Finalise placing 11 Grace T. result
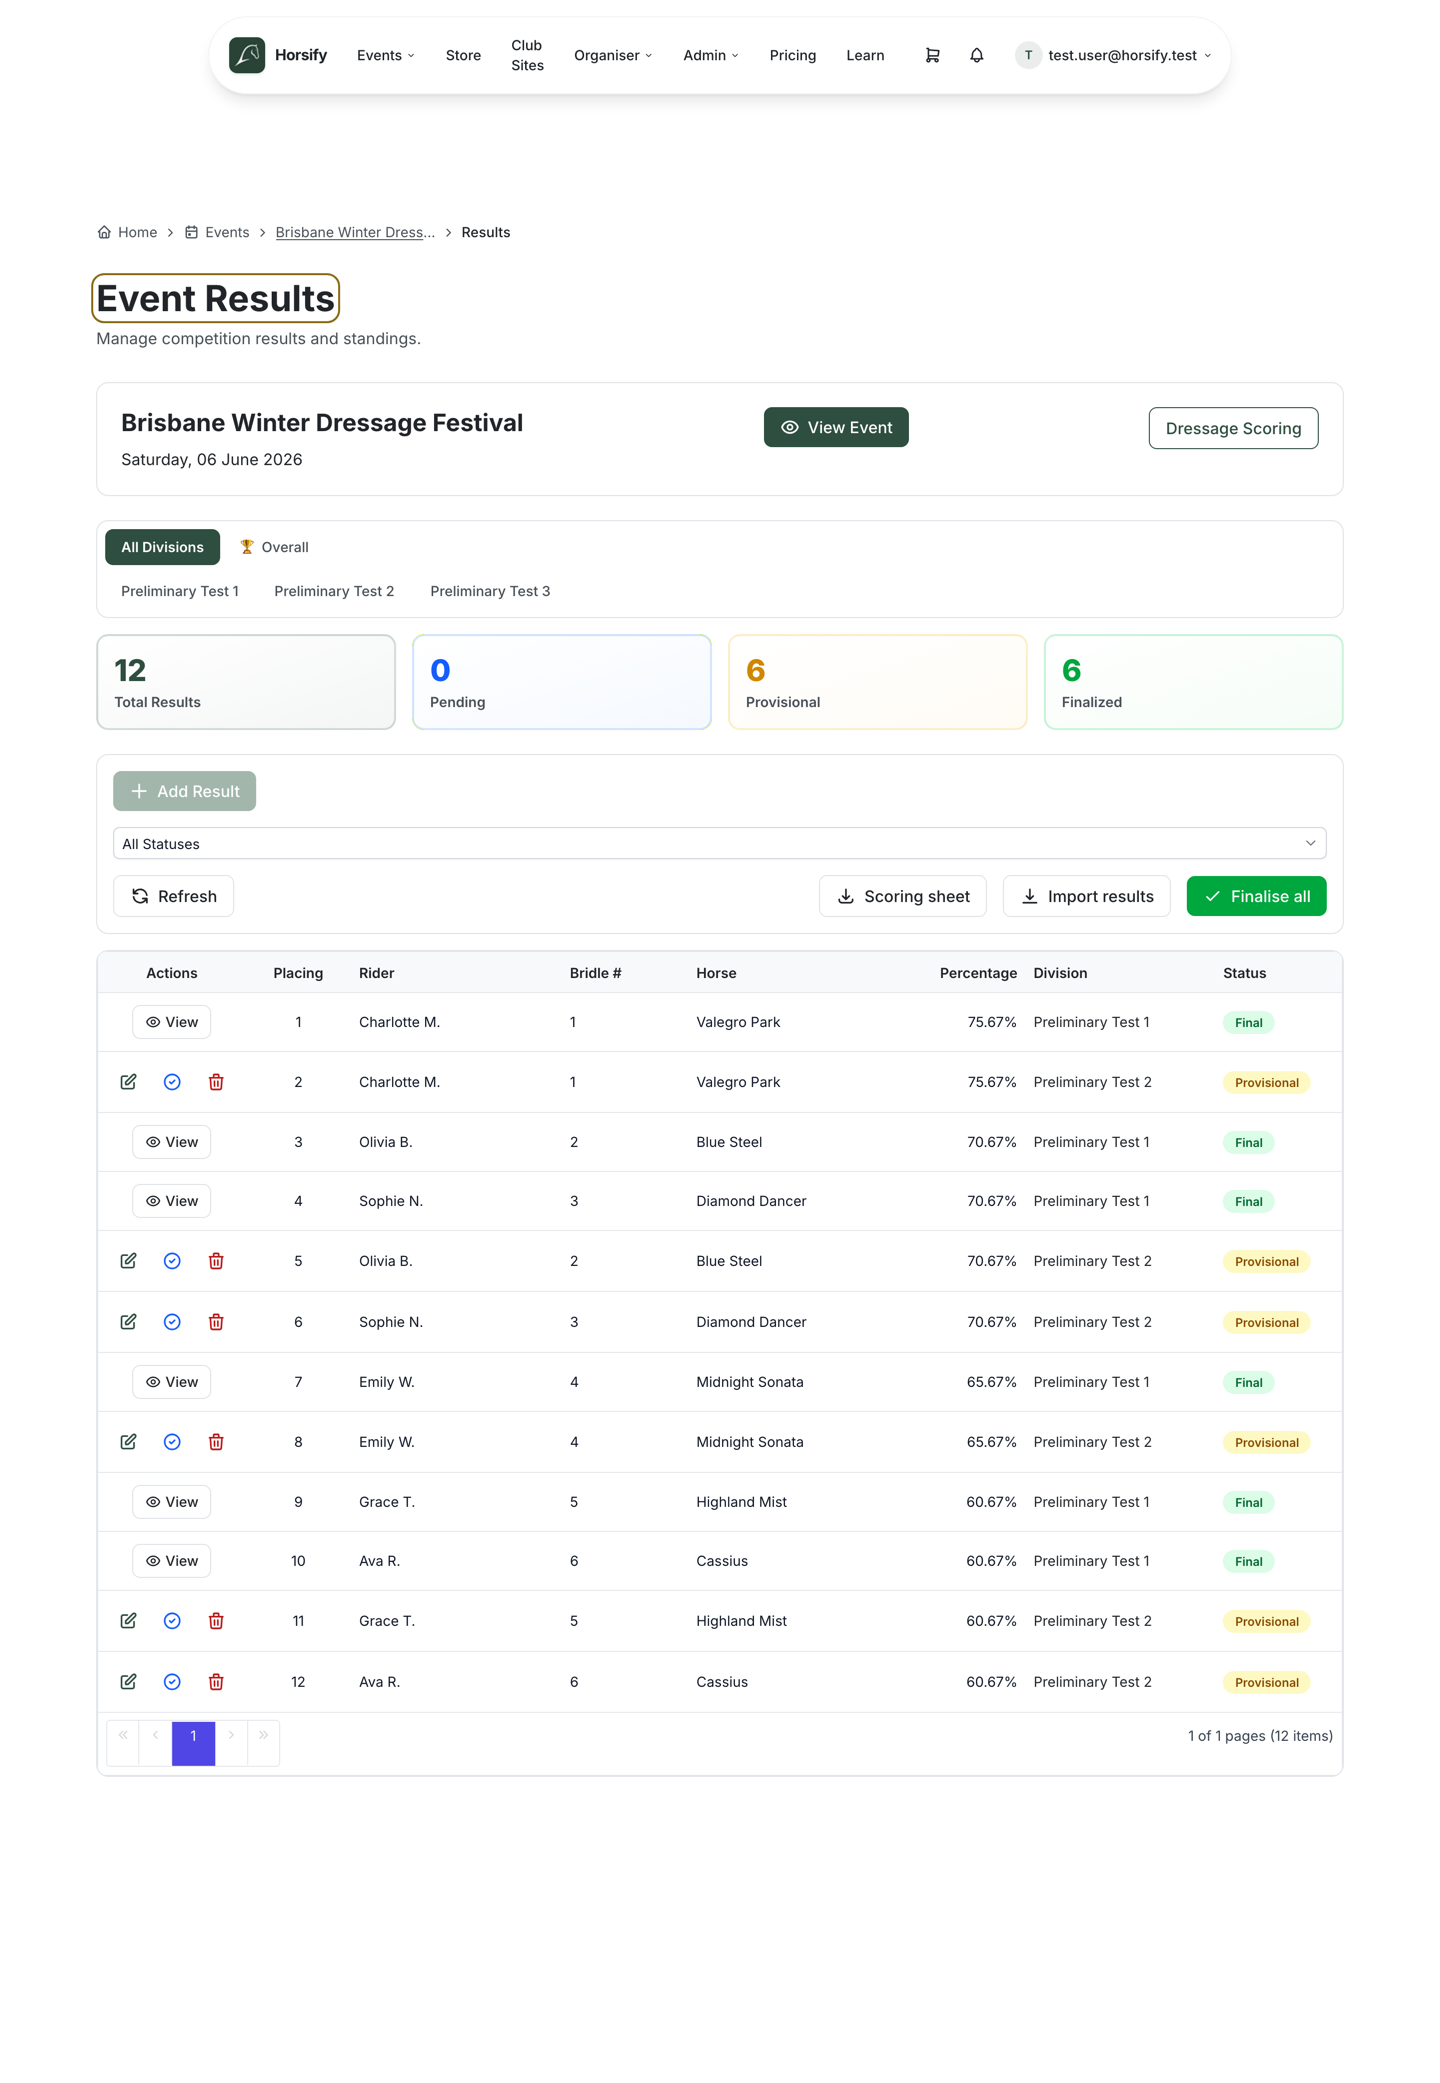Image resolution: width=1440 pixels, height=2083 pixels. click(x=172, y=1621)
